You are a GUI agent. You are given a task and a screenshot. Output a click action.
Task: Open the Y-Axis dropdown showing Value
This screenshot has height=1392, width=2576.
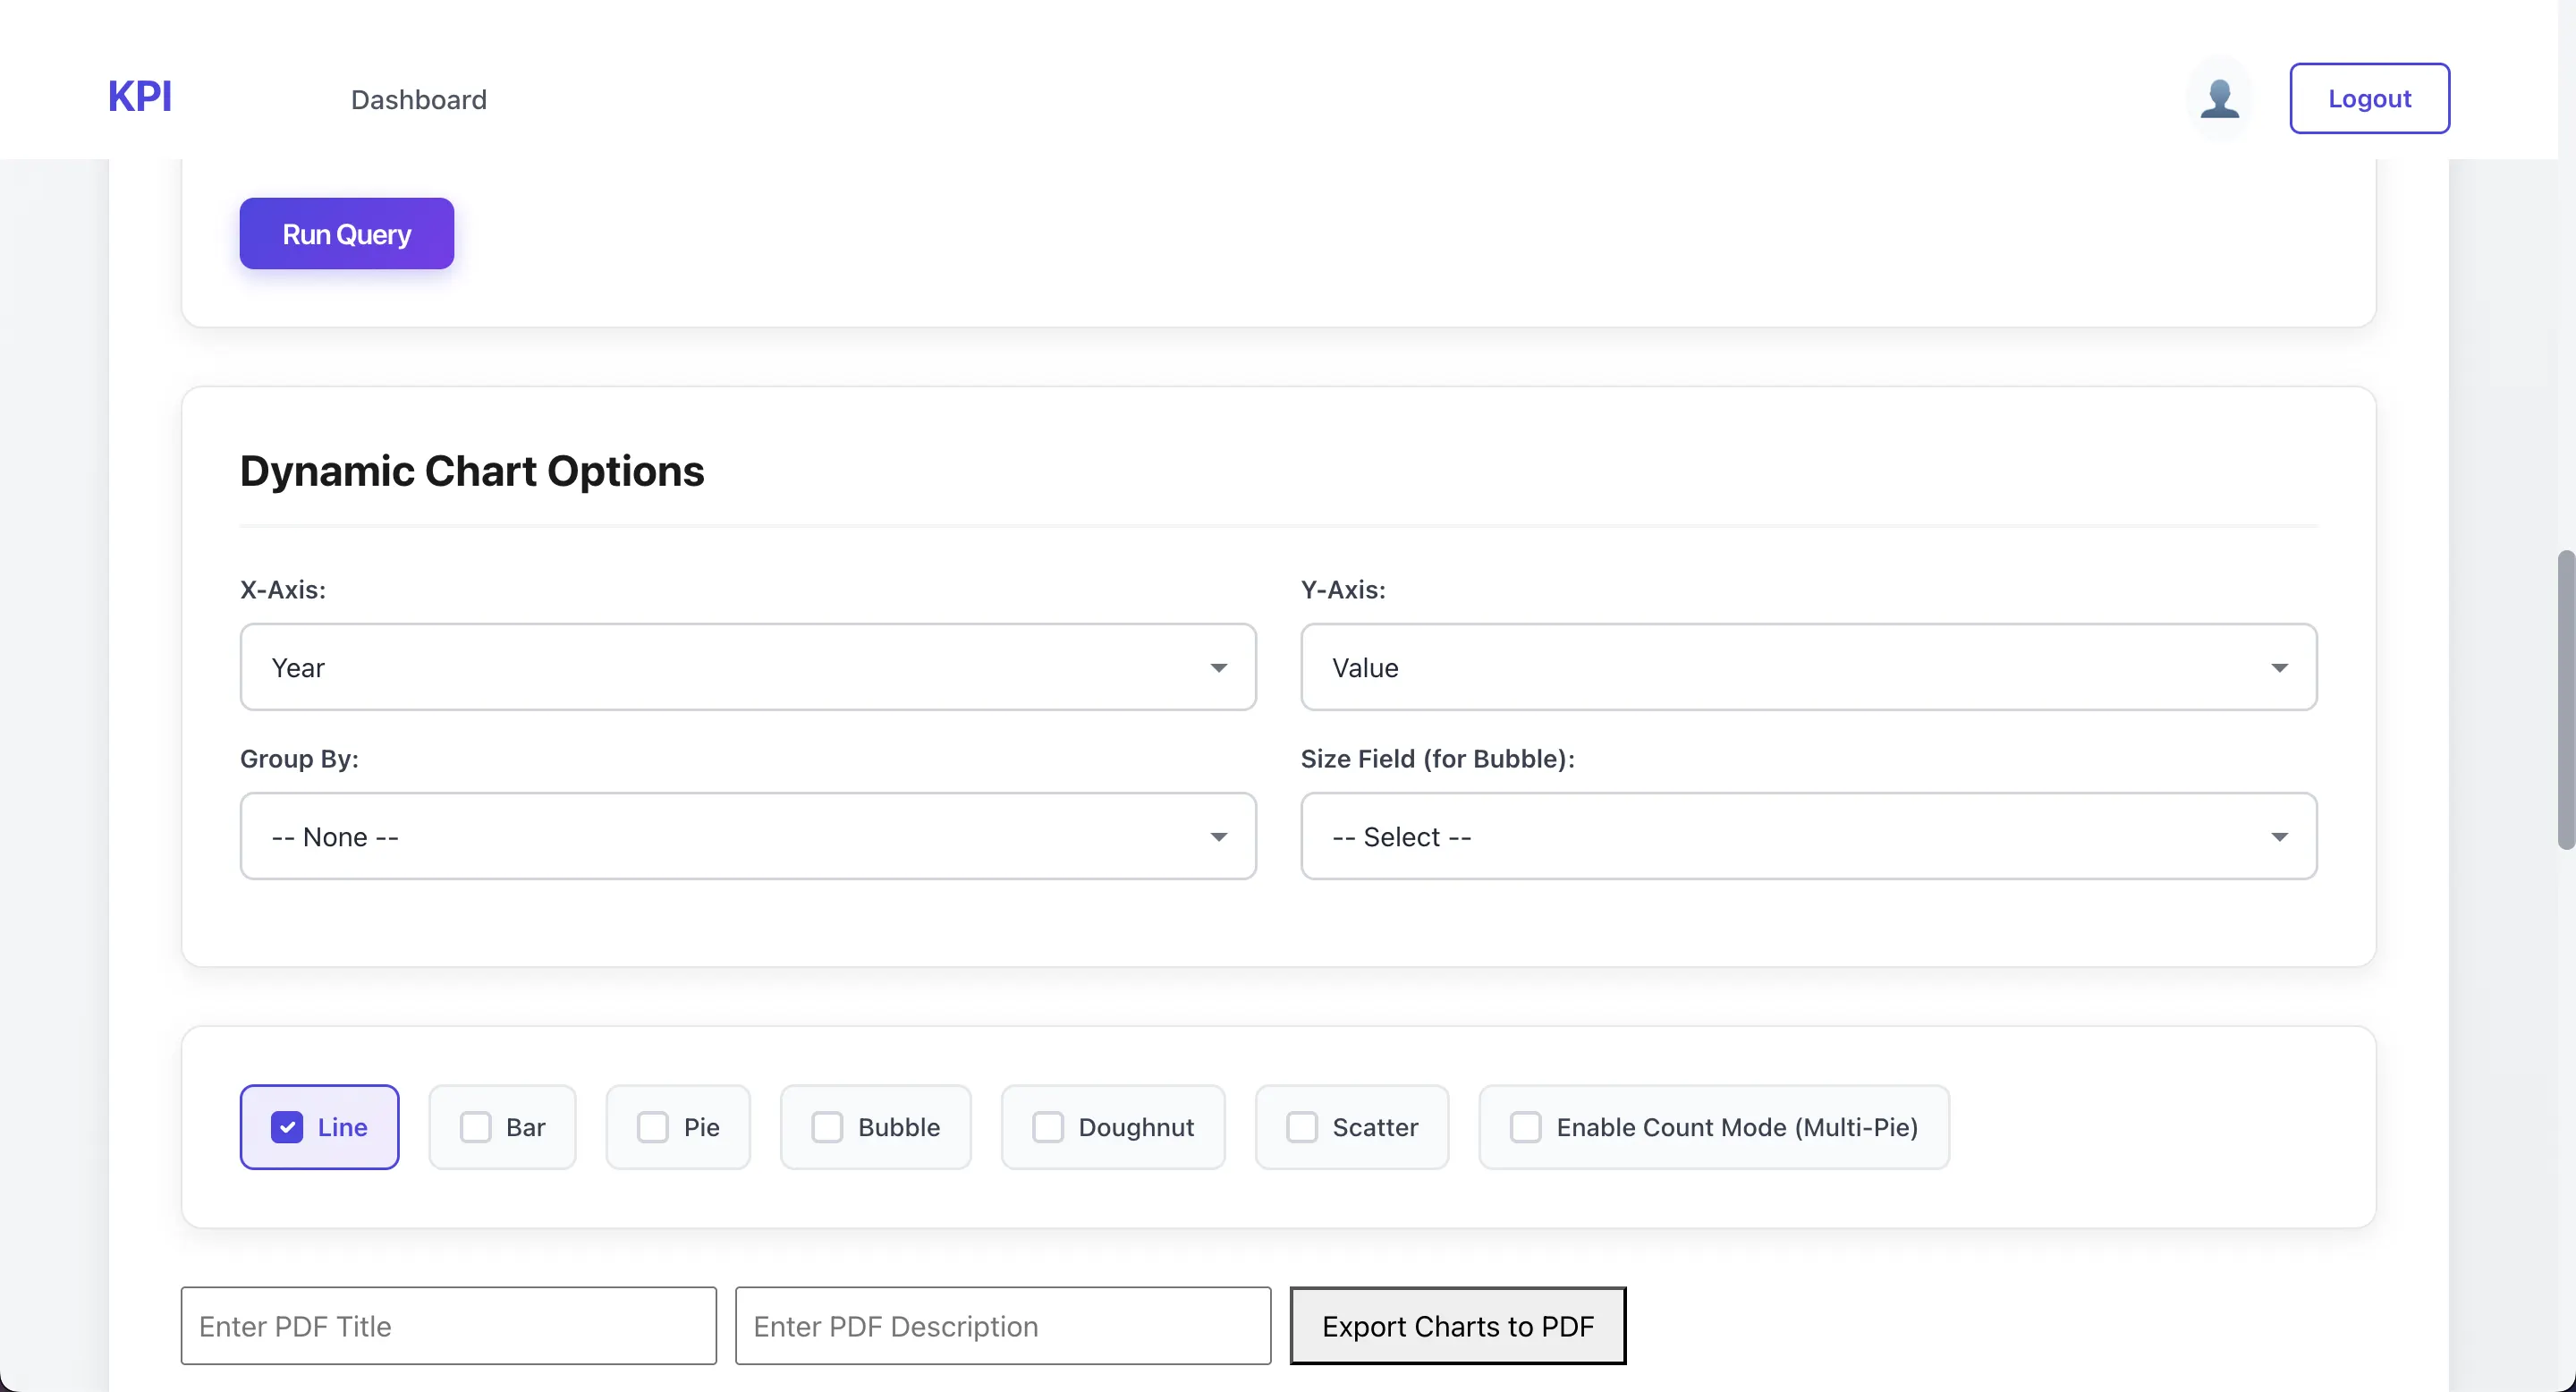click(x=1808, y=667)
